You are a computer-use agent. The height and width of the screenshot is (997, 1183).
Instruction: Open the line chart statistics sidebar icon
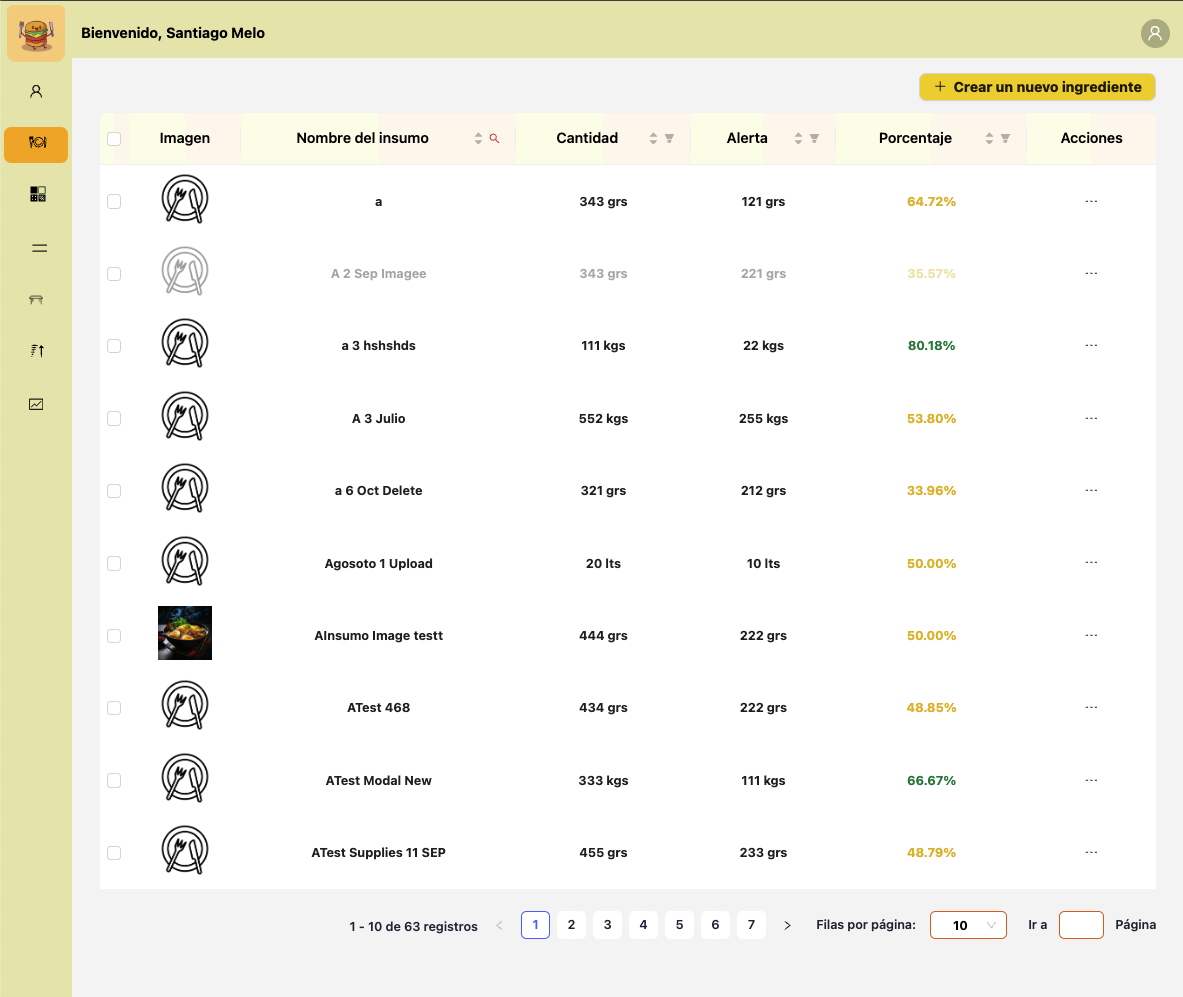coord(36,404)
